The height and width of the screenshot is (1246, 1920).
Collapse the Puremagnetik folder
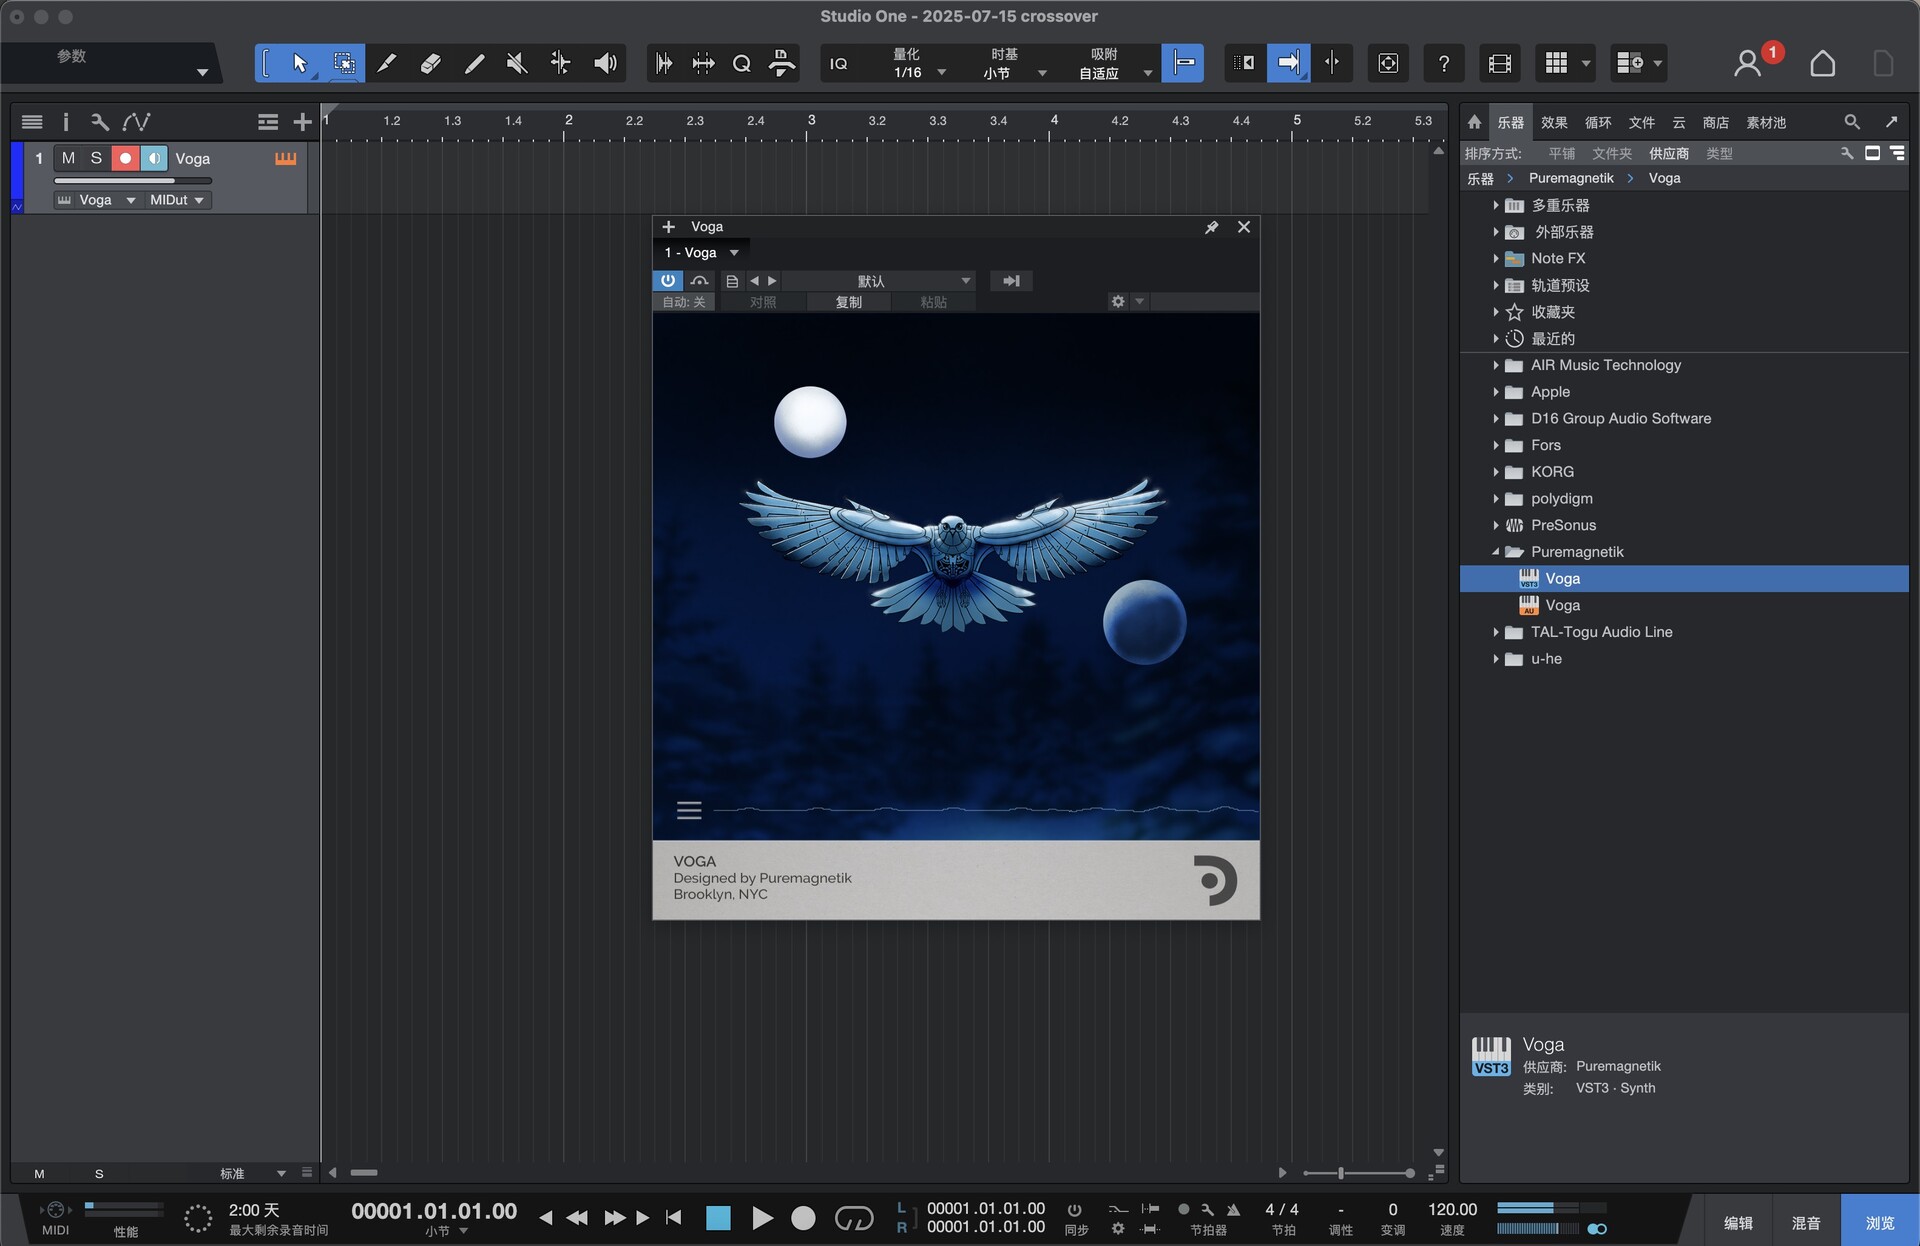pos(1496,552)
